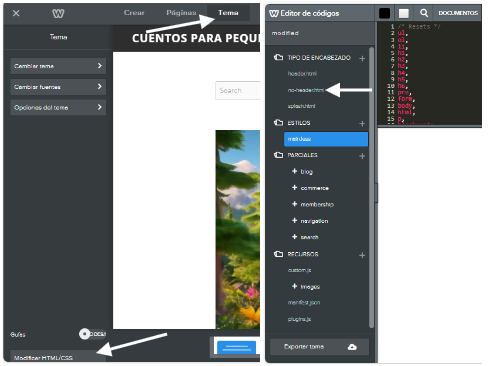
Task: Open custom.js file
Action: click(299, 270)
